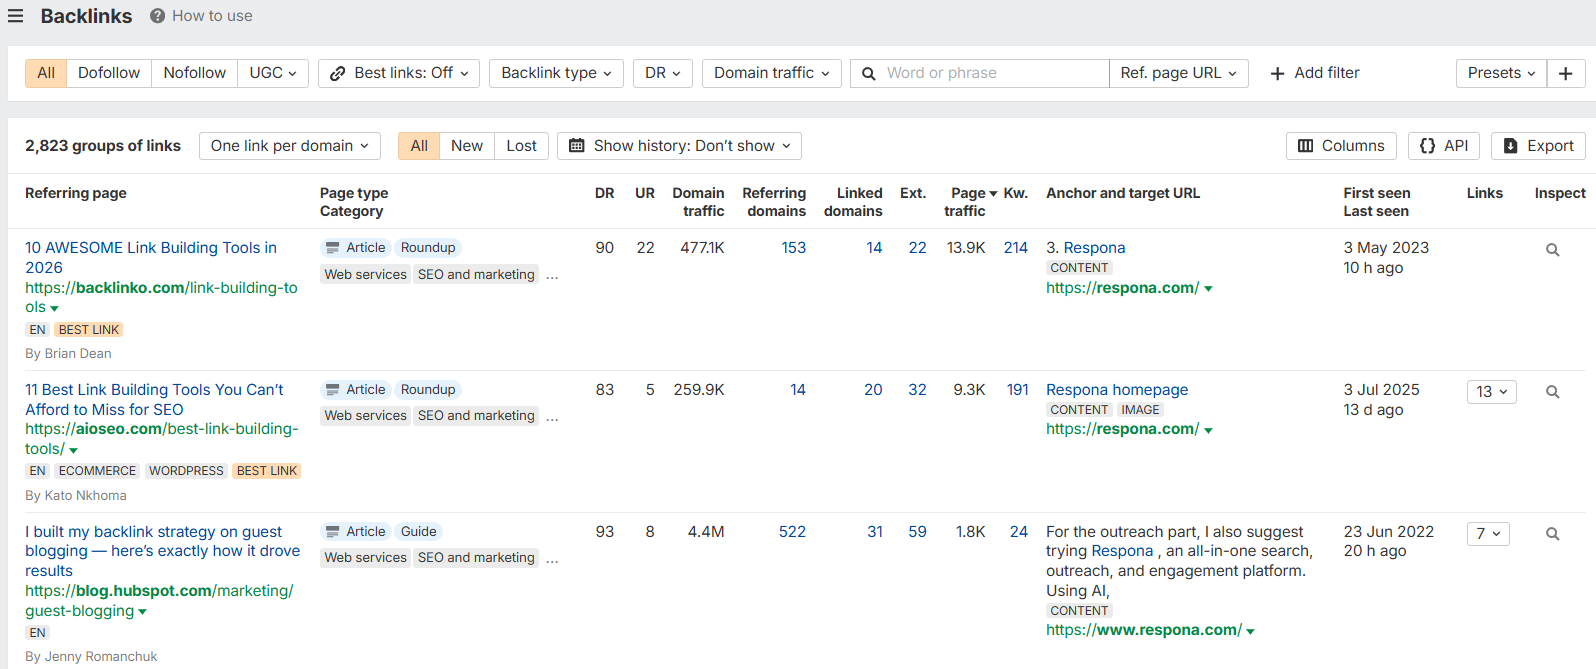This screenshot has width=1596, height=669.
Task: Inspect the aioseo row with magnifier
Action: 1553,392
